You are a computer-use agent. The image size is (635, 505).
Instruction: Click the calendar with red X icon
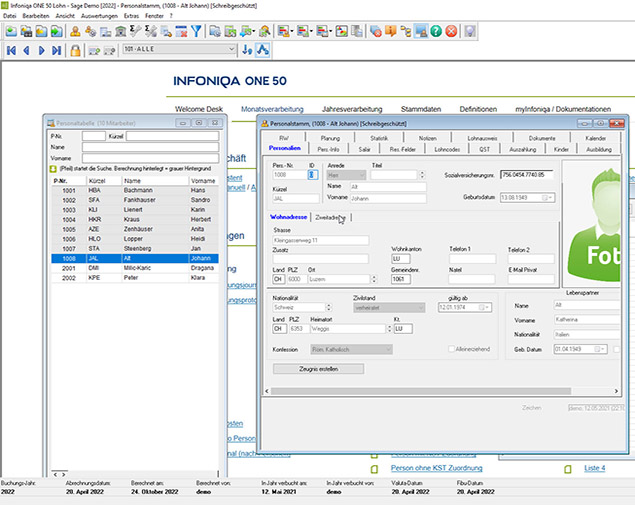[181, 31]
